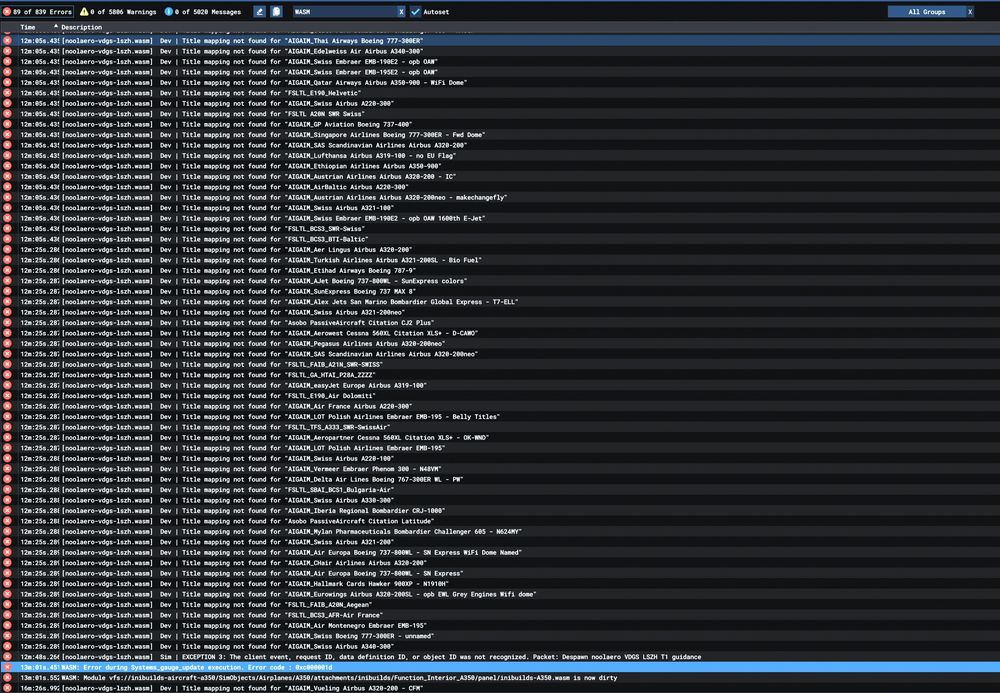
Task: Click the clear console brush icon
Action: coord(260,12)
